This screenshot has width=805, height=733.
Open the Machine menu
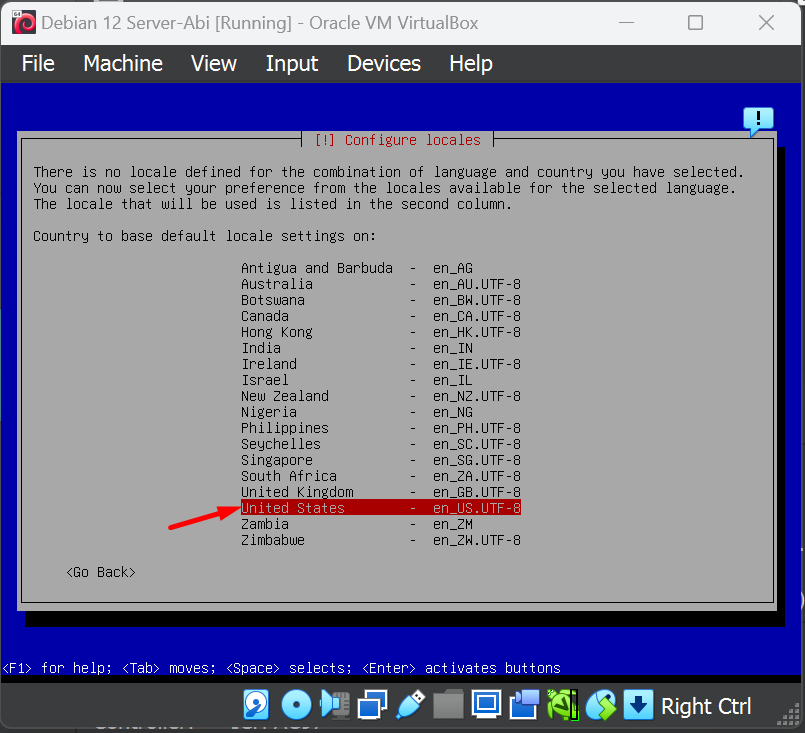tap(123, 64)
